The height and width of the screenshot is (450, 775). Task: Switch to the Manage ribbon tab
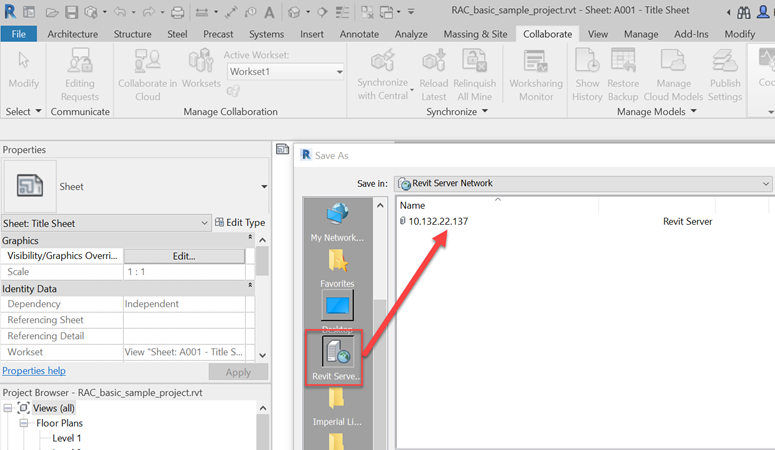point(641,34)
